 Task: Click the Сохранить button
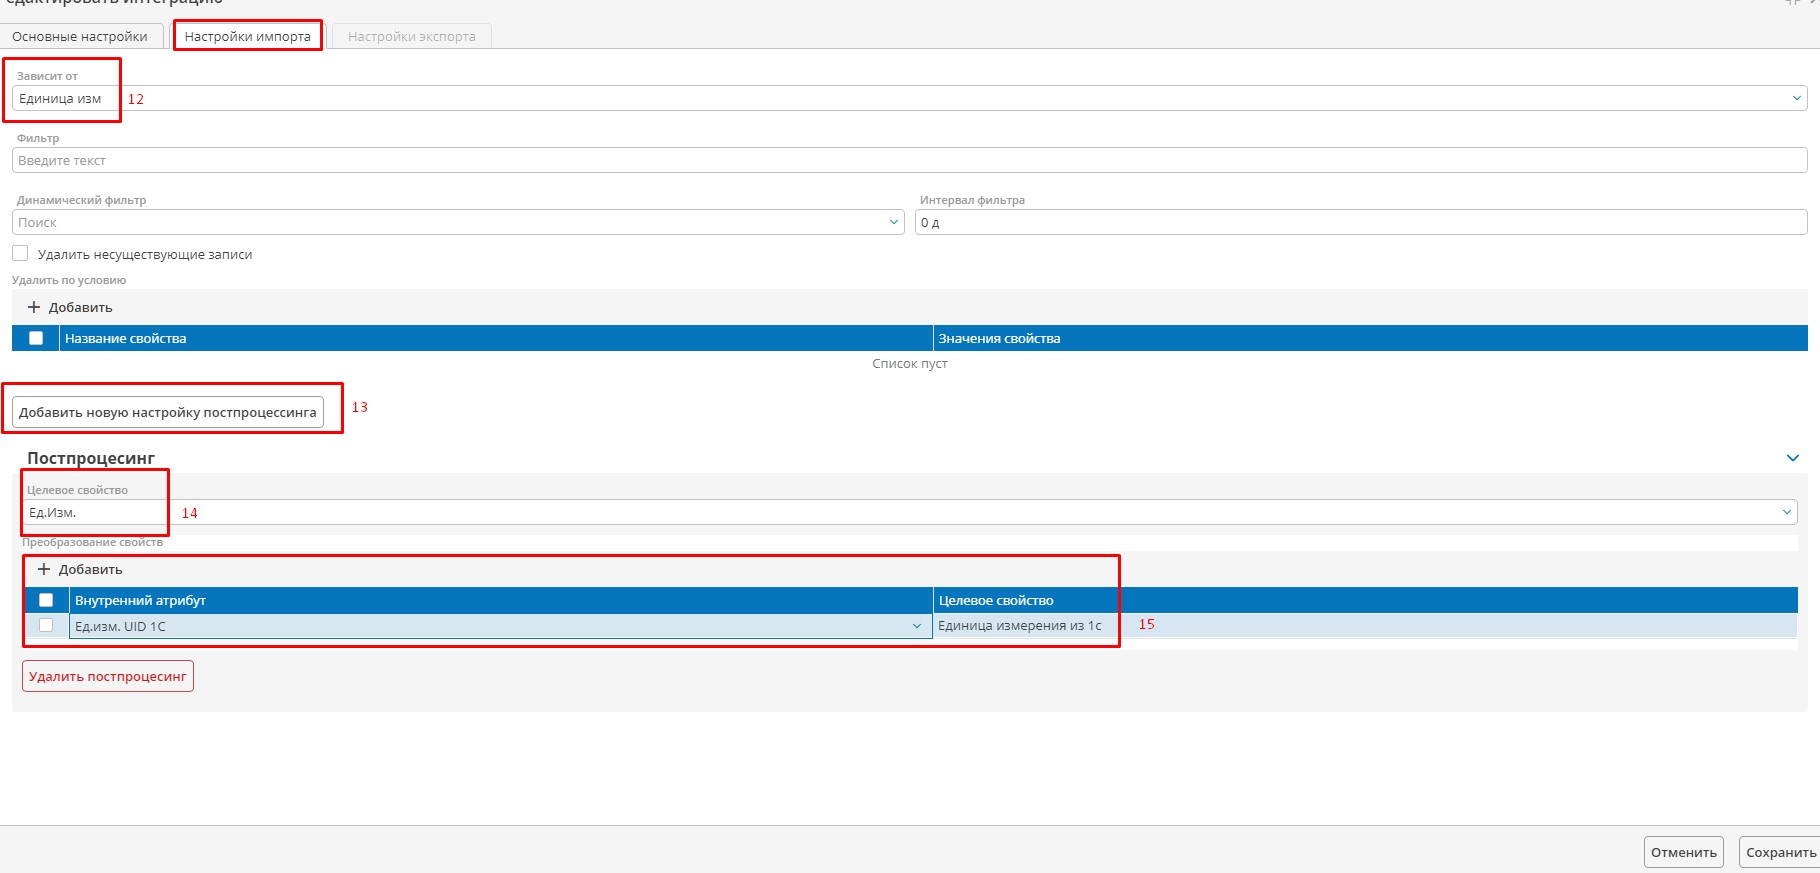(x=1780, y=852)
